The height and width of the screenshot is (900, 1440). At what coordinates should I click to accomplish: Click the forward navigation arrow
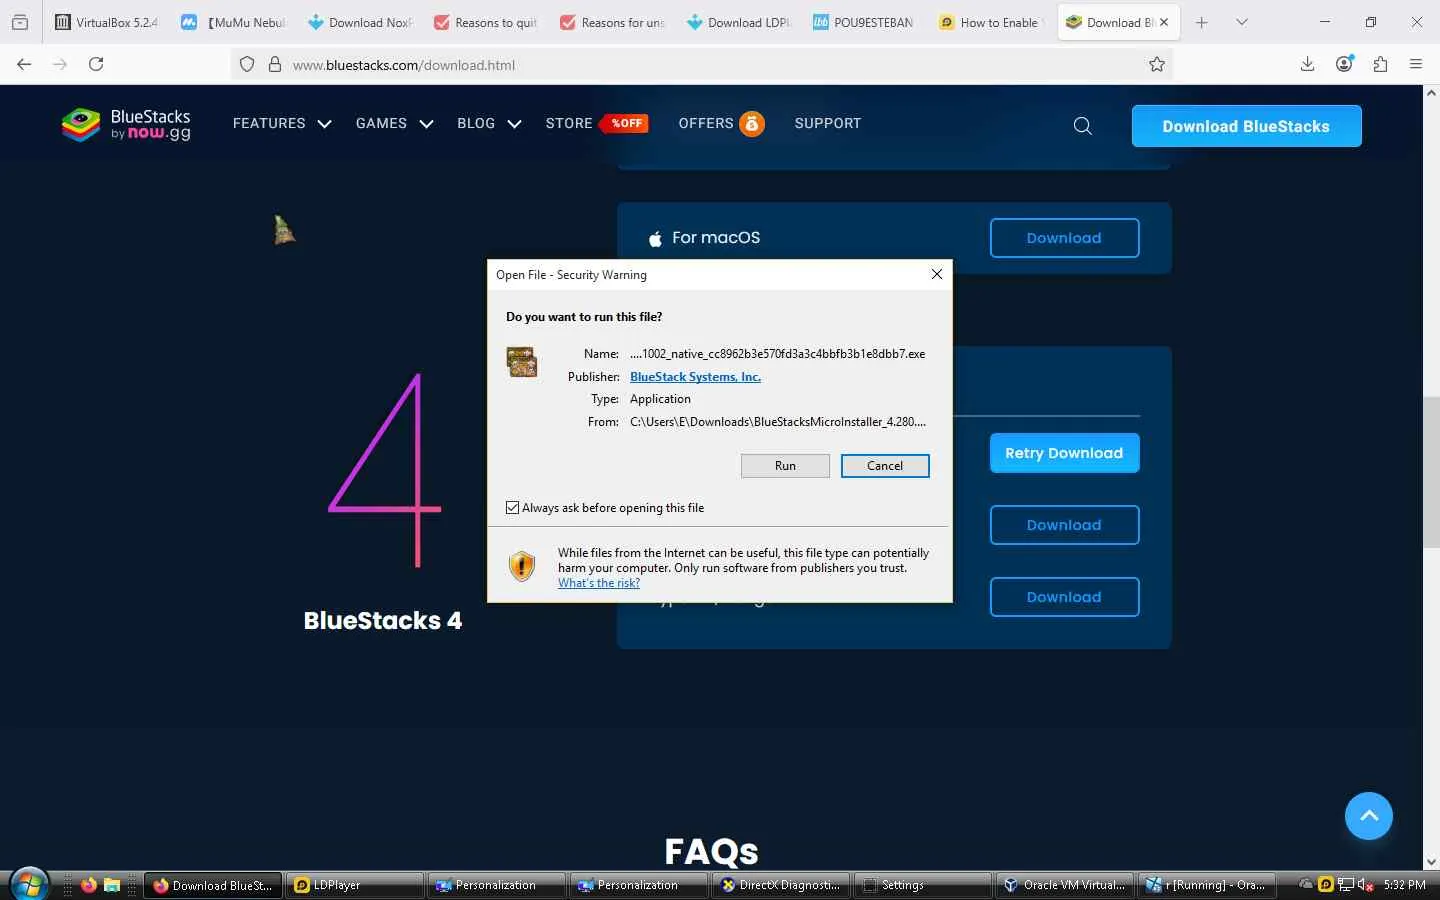(x=60, y=64)
